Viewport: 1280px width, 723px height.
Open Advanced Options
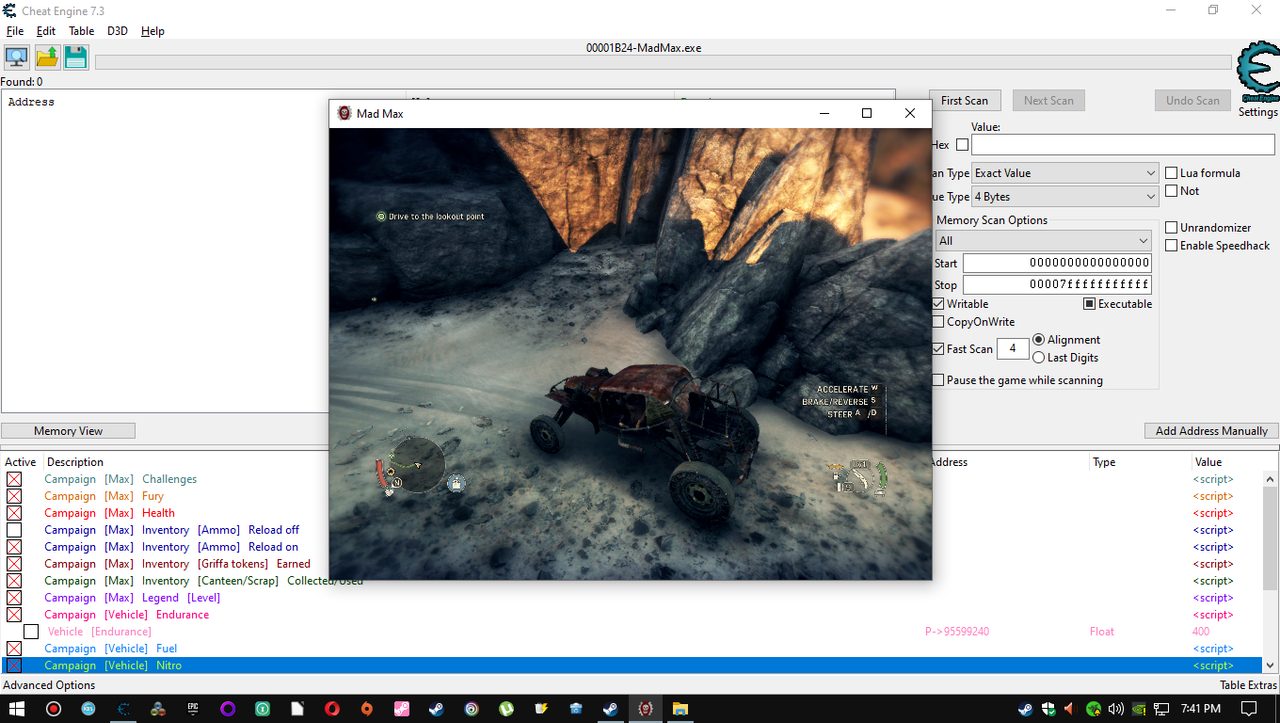[49, 685]
